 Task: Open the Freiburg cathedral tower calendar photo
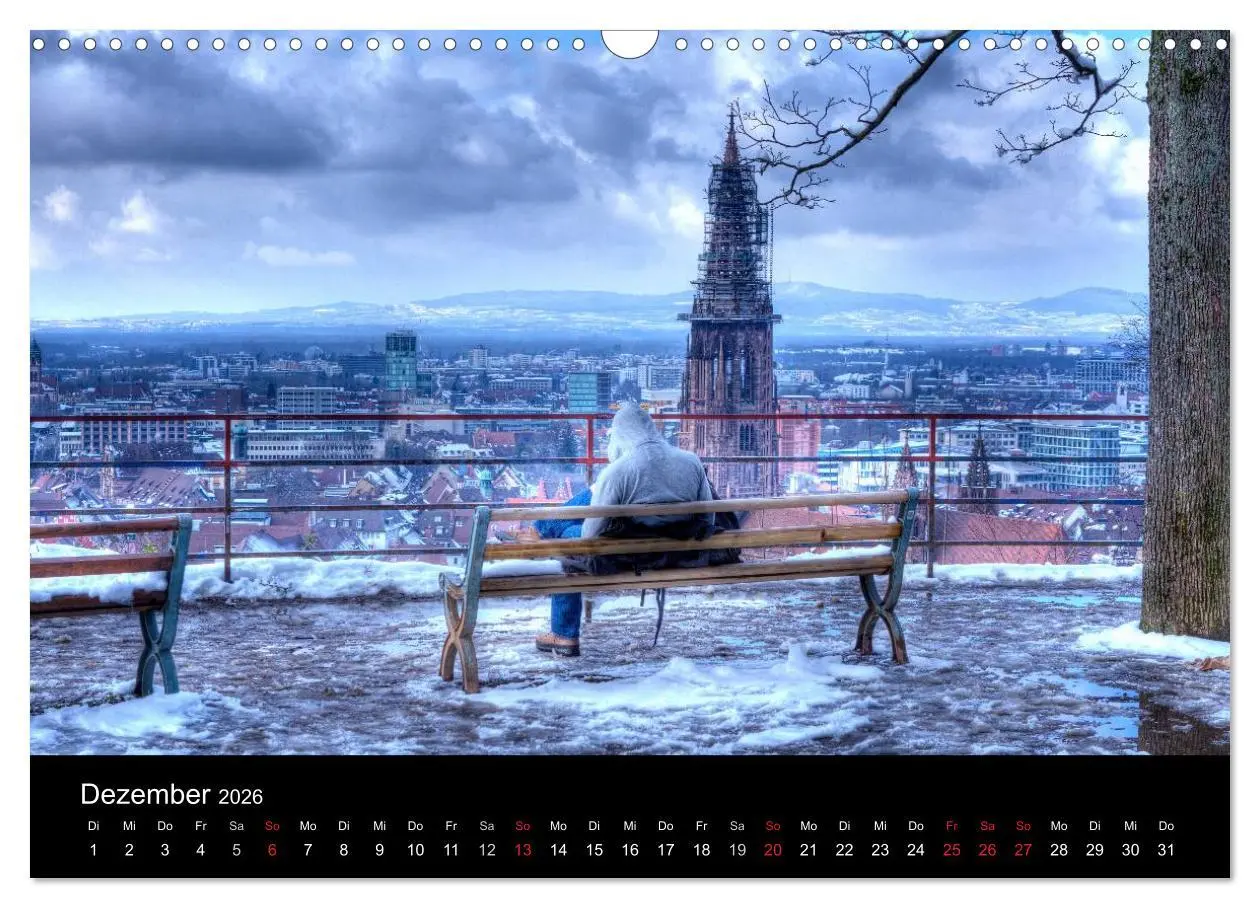point(630,392)
